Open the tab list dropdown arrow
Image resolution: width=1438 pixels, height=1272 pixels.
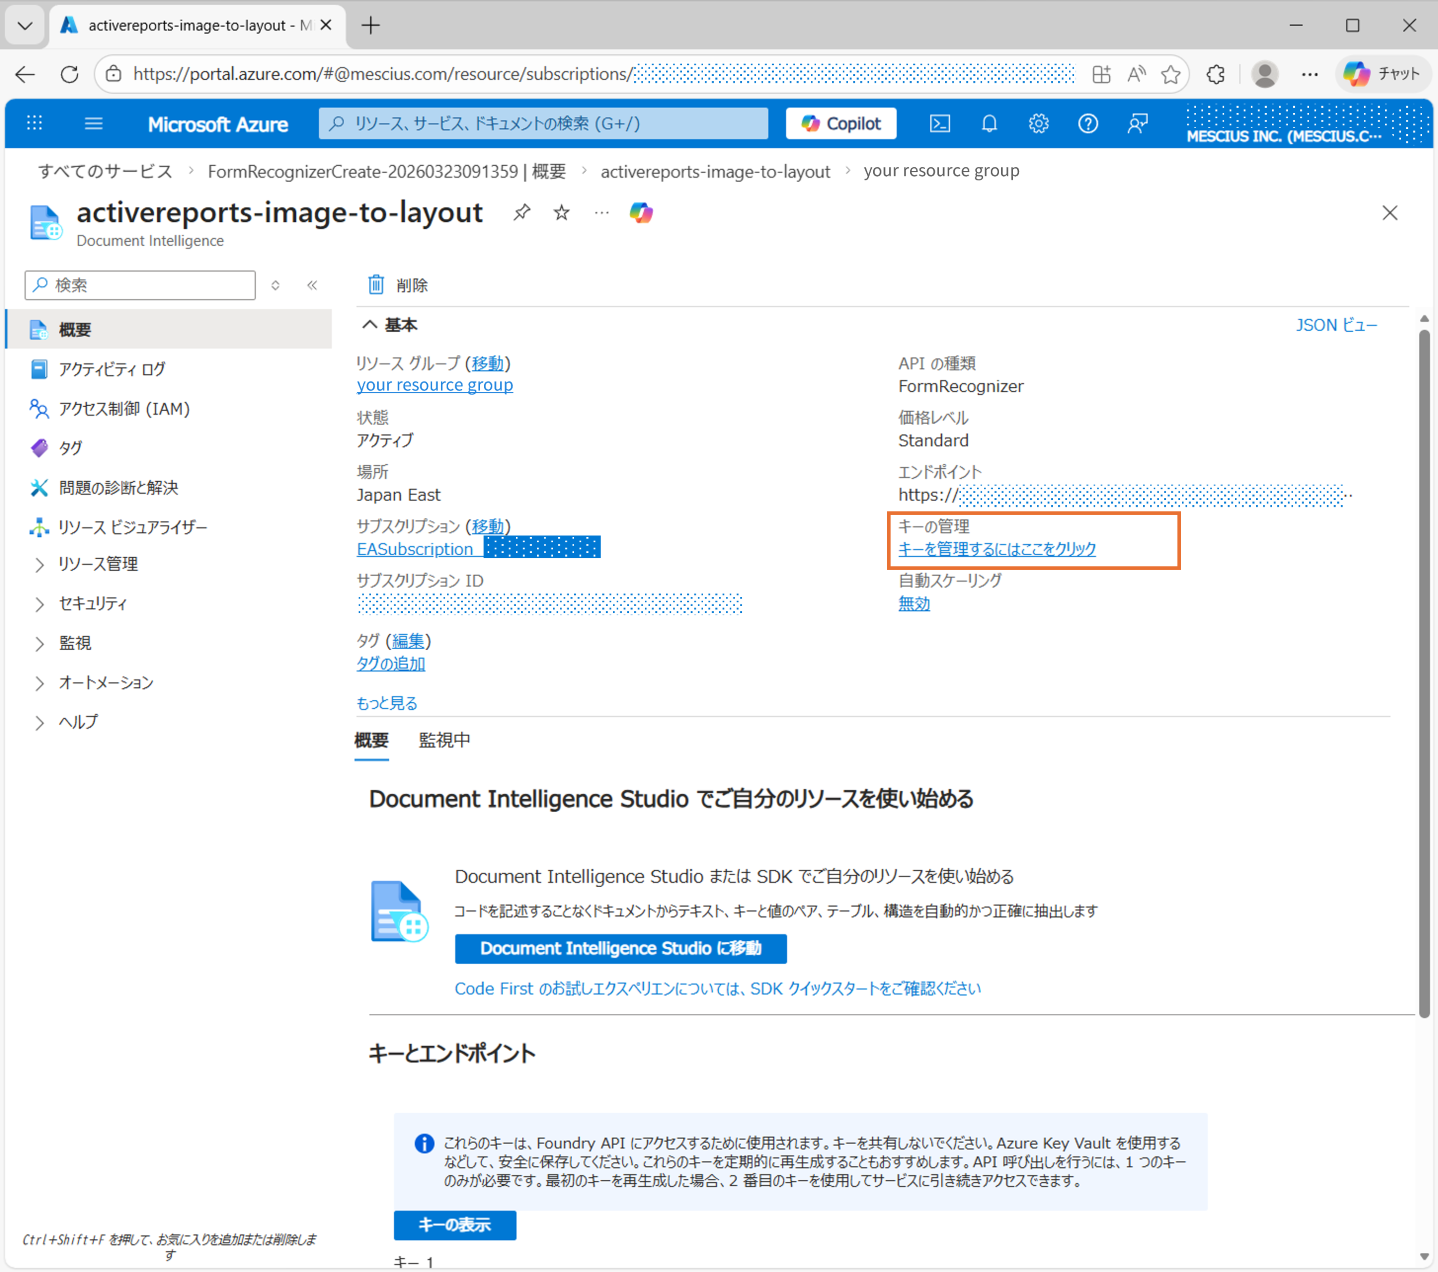pos(25,25)
